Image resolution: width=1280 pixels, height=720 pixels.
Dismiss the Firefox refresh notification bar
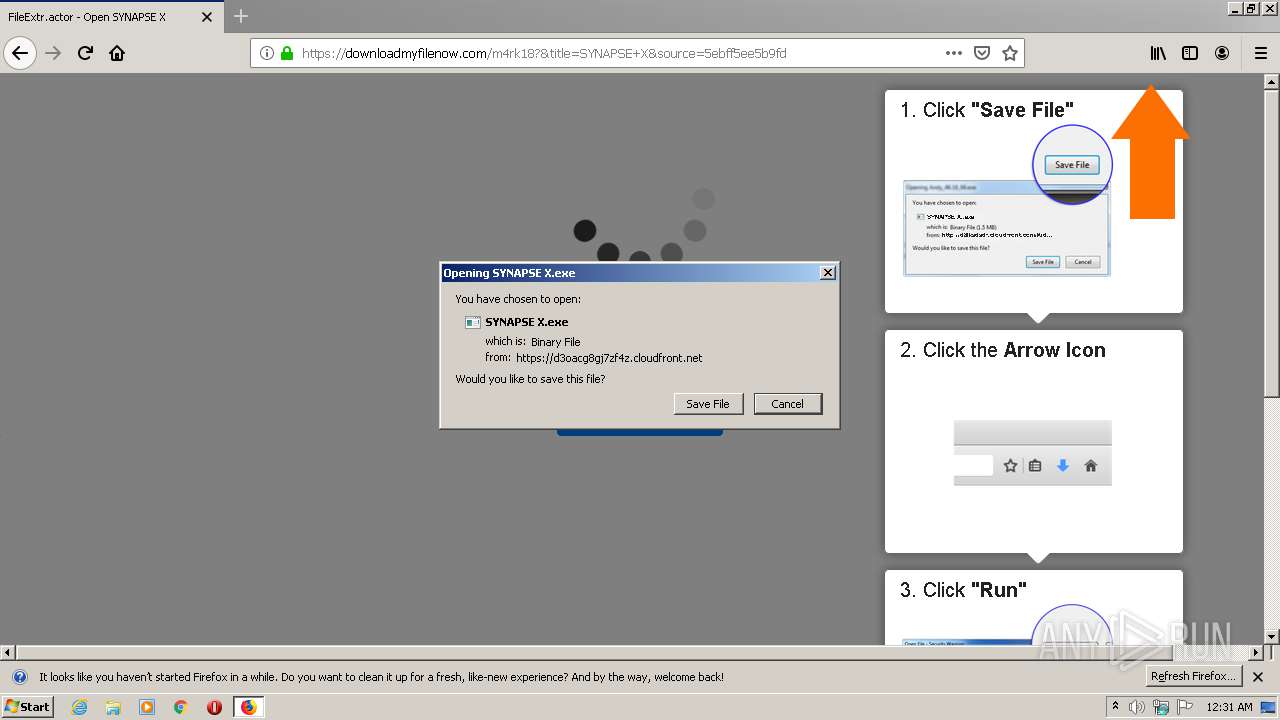coord(1258,677)
